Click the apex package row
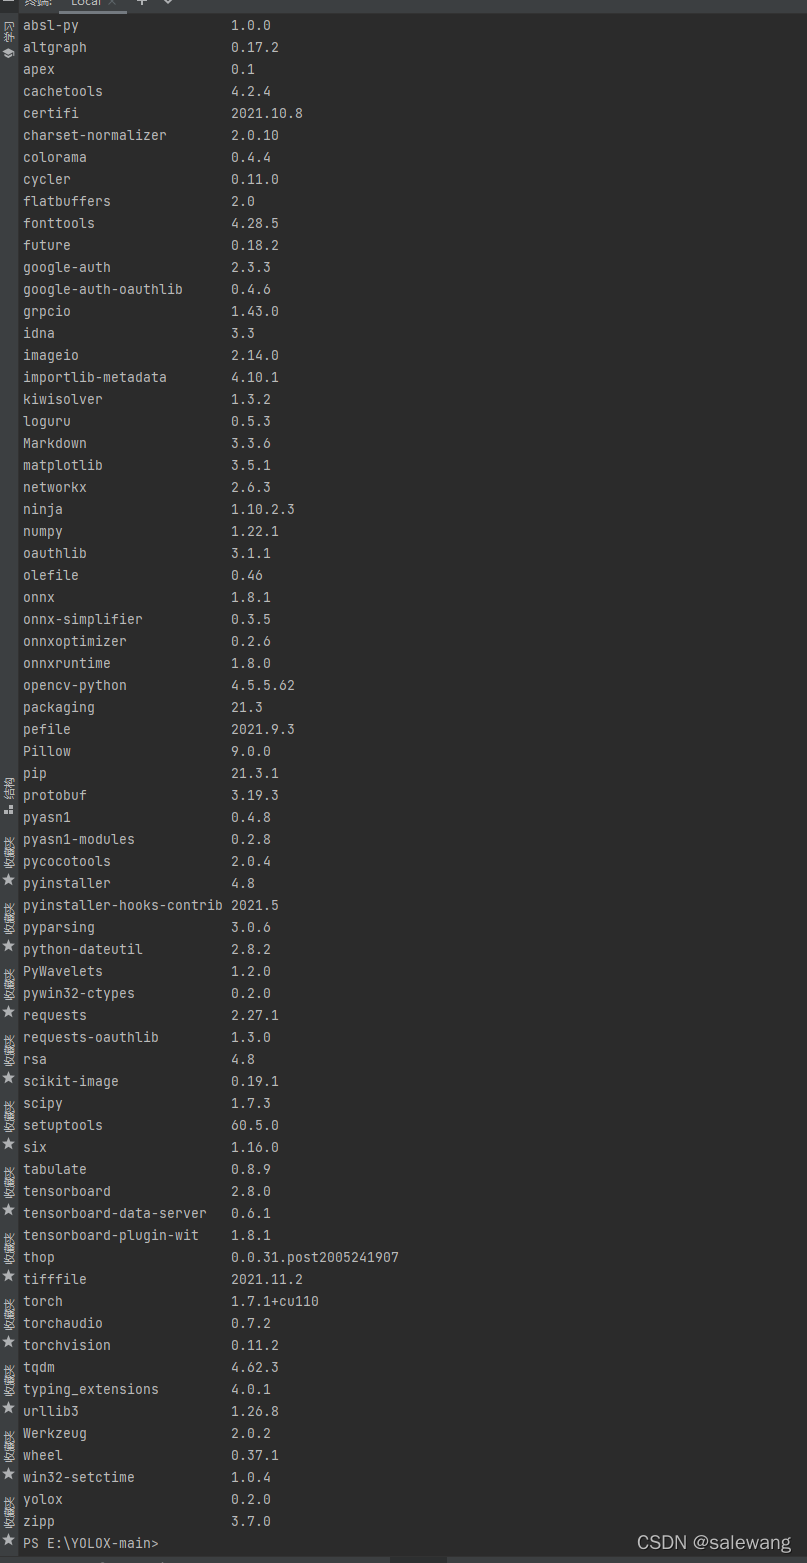Image resolution: width=807 pixels, height=1563 pixels. [x=139, y=69]
